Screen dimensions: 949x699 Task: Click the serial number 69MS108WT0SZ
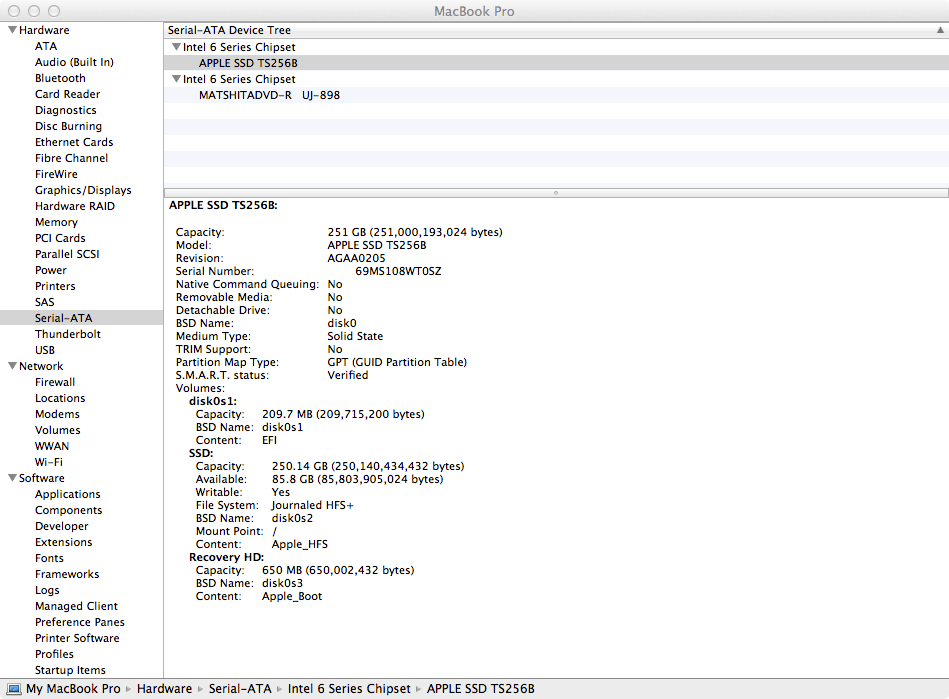pos(398,271)
